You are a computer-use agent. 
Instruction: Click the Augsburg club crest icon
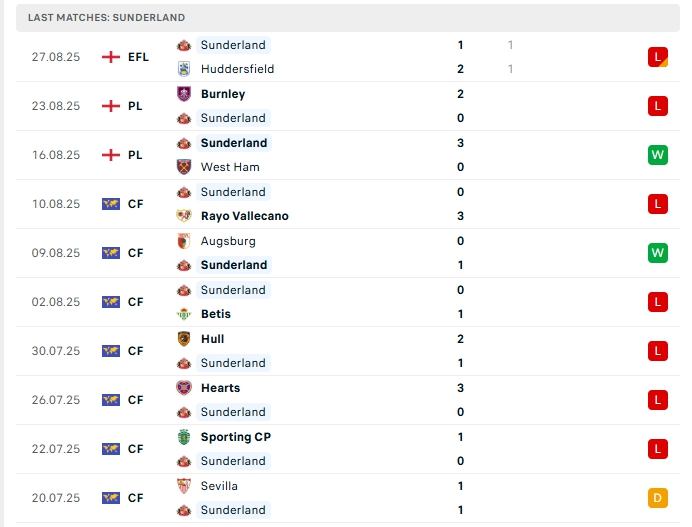184,241
